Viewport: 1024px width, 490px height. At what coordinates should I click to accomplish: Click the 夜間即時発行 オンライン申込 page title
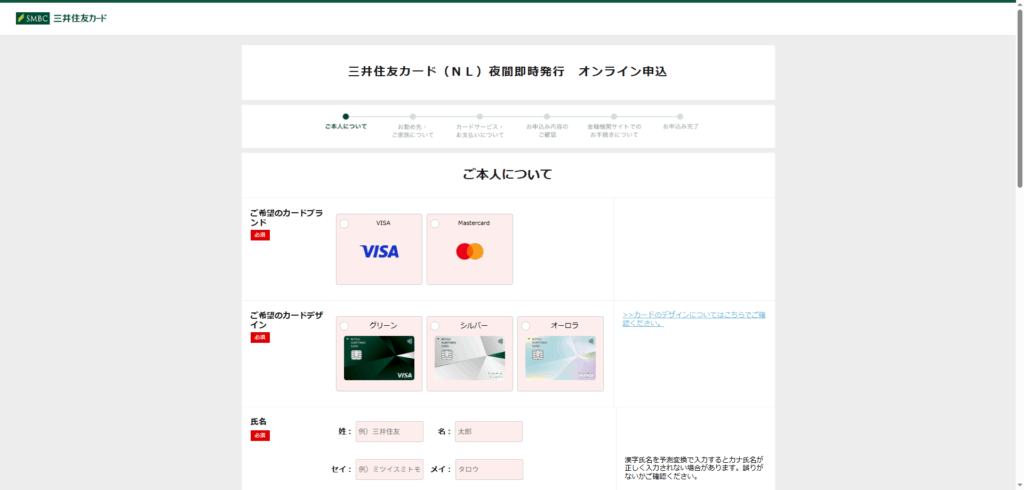coord(508,72)
